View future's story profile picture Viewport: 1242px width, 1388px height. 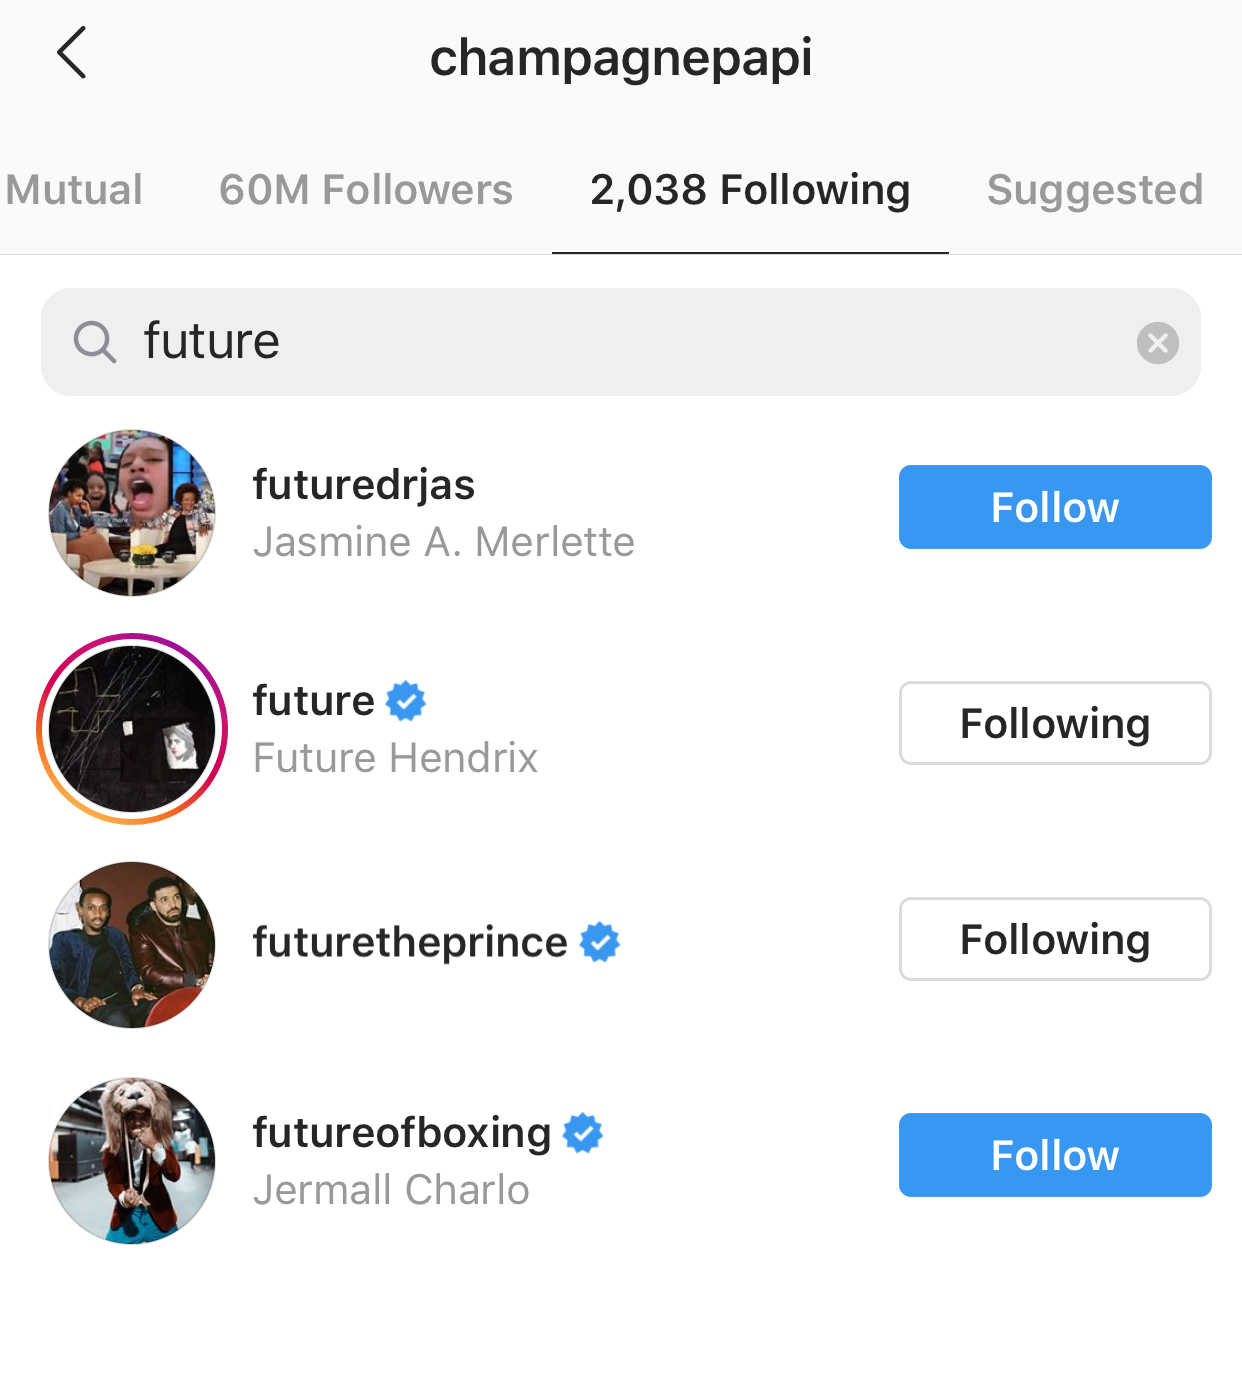click(x=132, y=729)
